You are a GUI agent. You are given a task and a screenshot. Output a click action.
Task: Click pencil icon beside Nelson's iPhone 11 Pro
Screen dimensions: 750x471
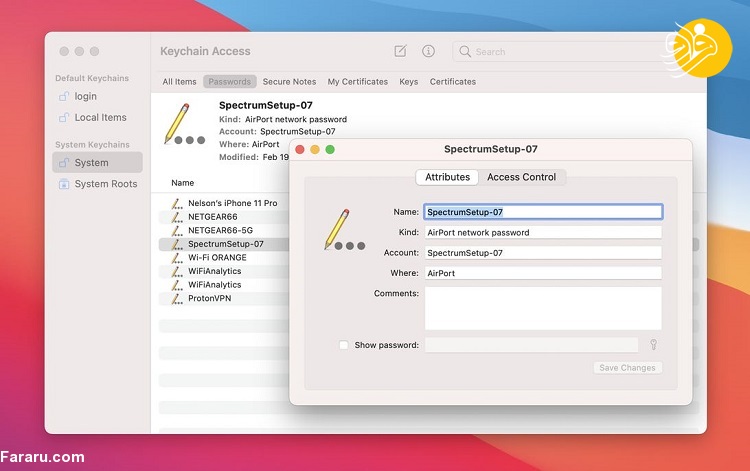177,204
